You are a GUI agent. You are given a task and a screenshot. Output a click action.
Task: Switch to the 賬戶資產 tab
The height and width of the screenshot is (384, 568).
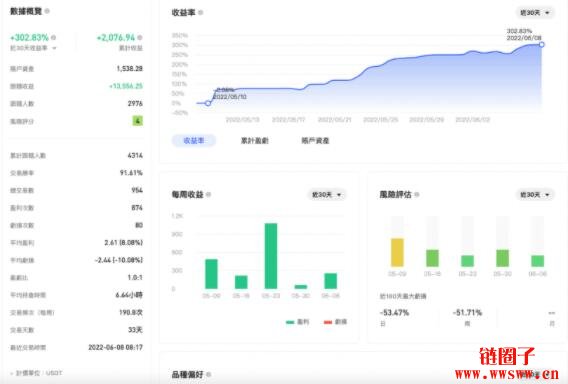(315, 141)
